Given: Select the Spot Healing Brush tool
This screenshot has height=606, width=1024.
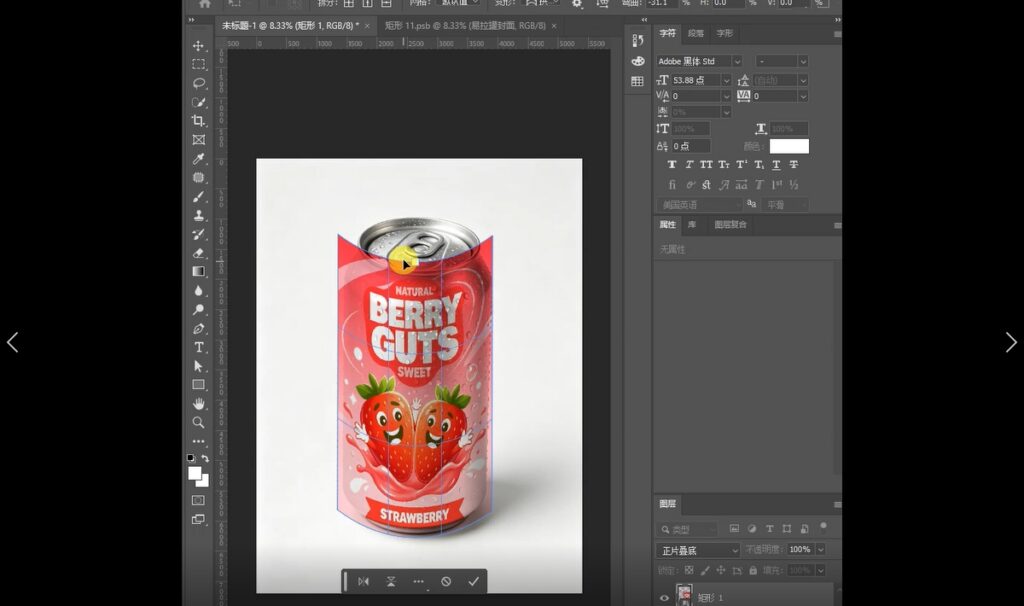Looking at the screenshot, I should (199, 178).
